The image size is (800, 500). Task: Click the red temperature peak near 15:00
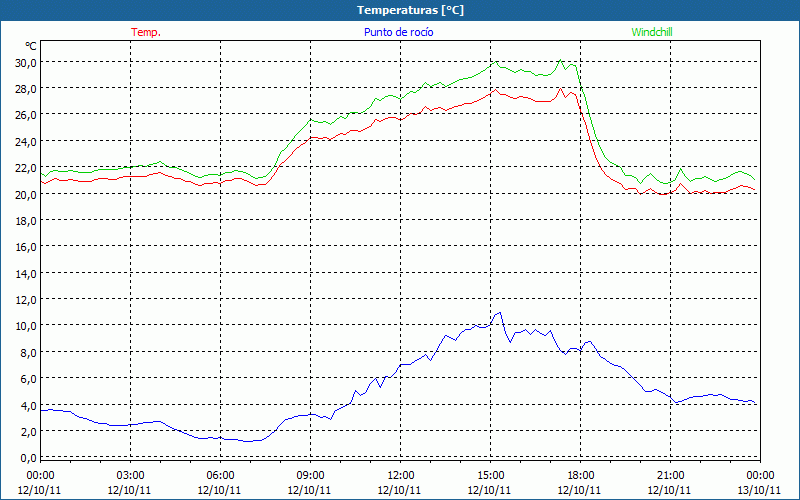tap(495, 90)
